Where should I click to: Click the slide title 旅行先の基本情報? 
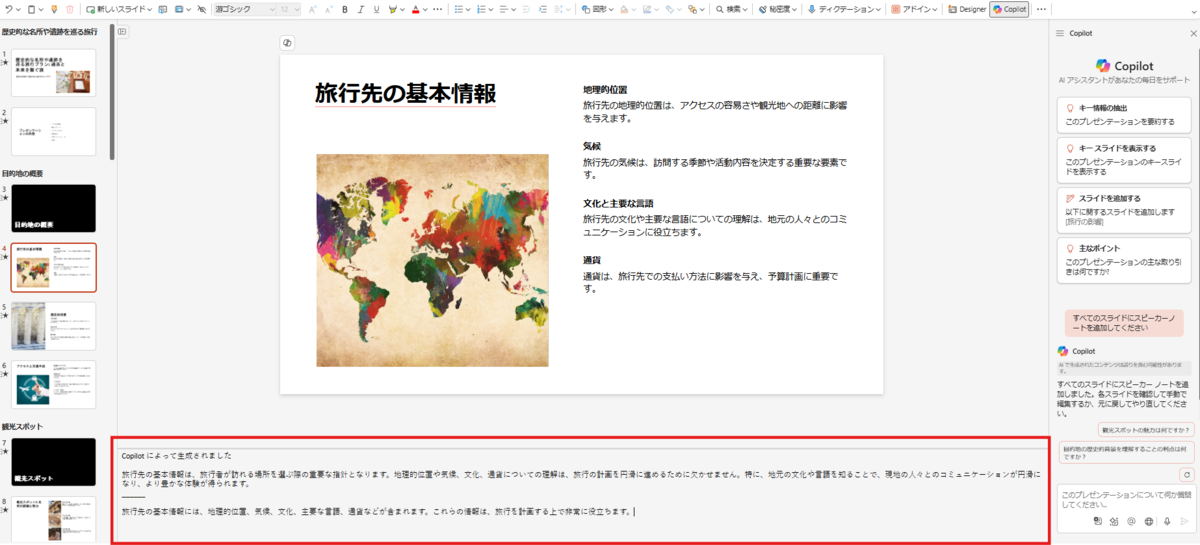405,93
